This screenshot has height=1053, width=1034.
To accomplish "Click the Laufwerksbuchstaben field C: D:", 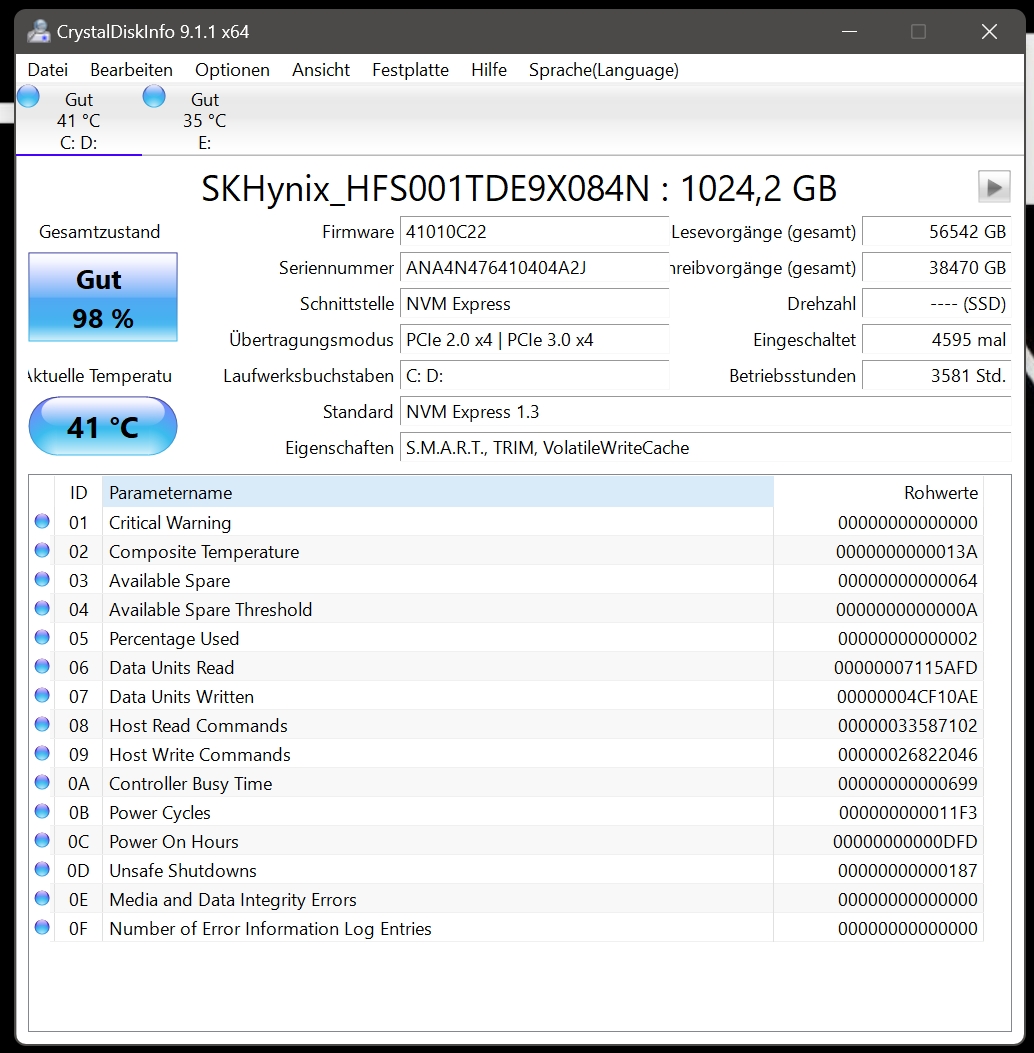I will coord(534,376).
